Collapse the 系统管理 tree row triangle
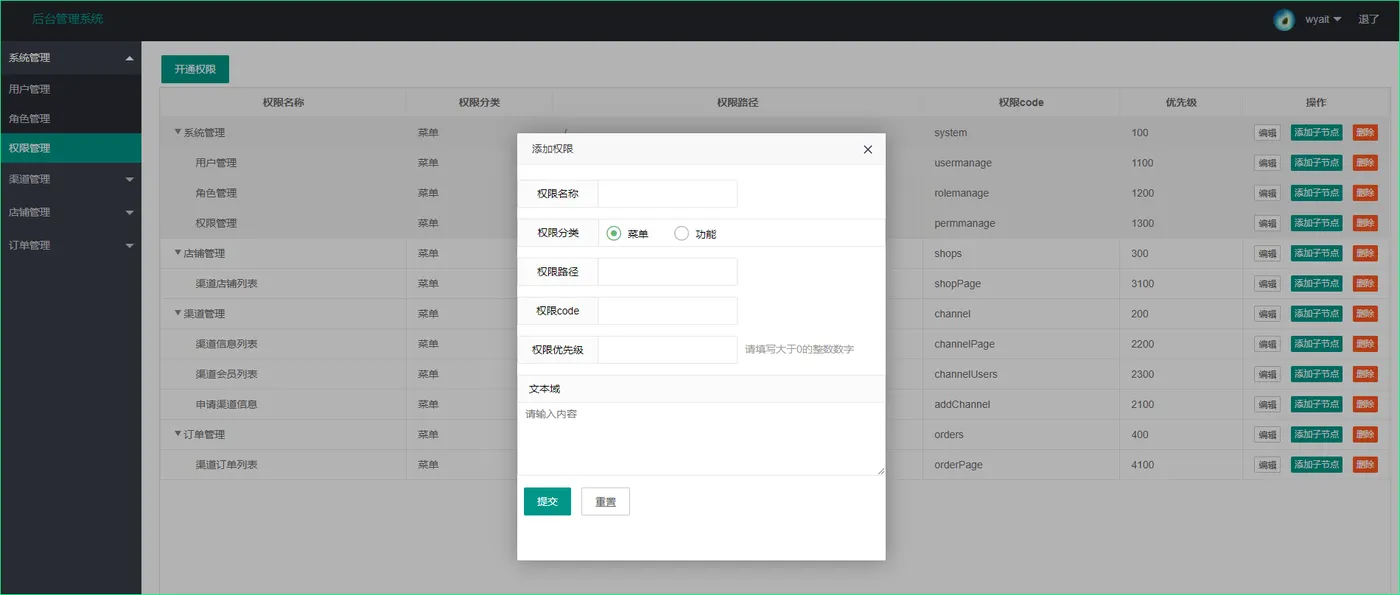This screenshot has height=595, width=1400. coord(178,132)
